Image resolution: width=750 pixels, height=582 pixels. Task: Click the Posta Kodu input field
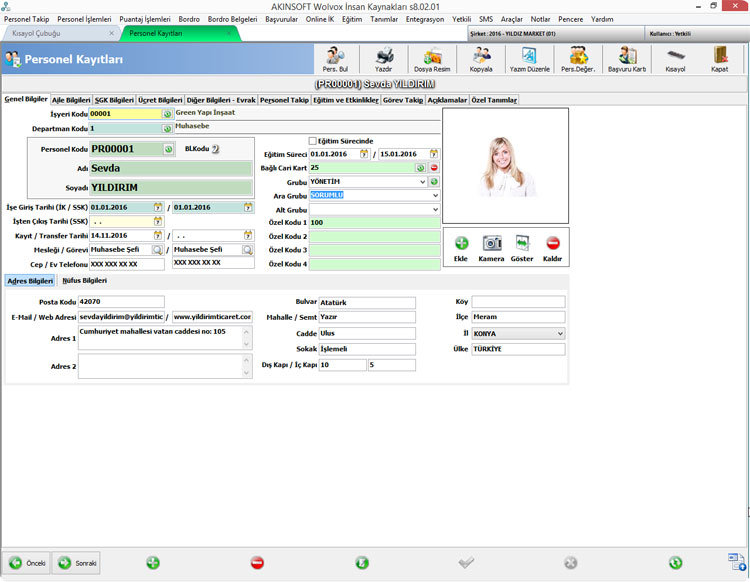(121, 302)
